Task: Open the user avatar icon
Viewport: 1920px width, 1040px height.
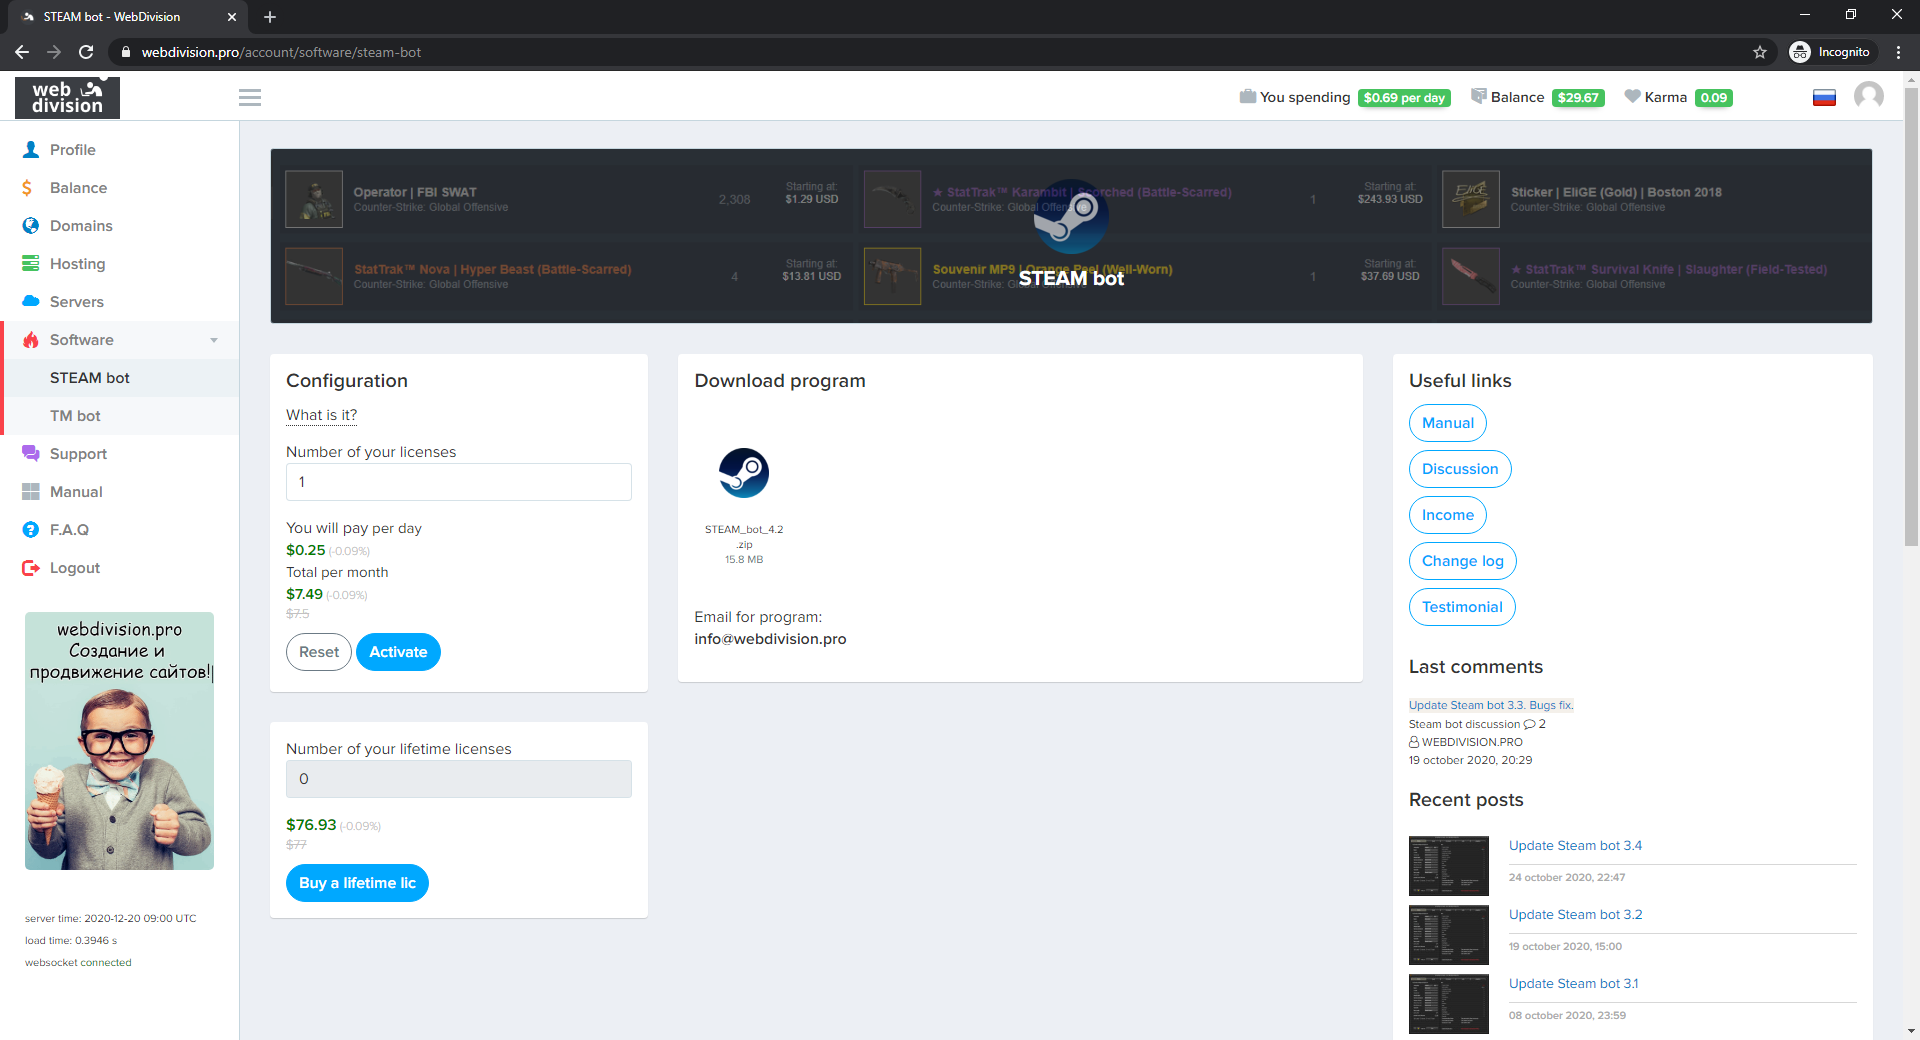Action: (1868, 96)
